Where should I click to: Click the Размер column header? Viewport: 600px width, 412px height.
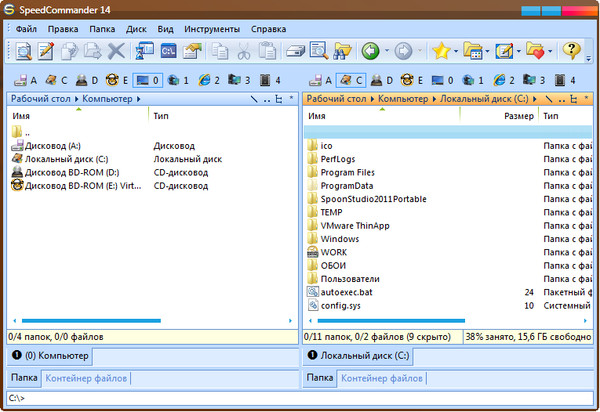click(x=517, y=117)
